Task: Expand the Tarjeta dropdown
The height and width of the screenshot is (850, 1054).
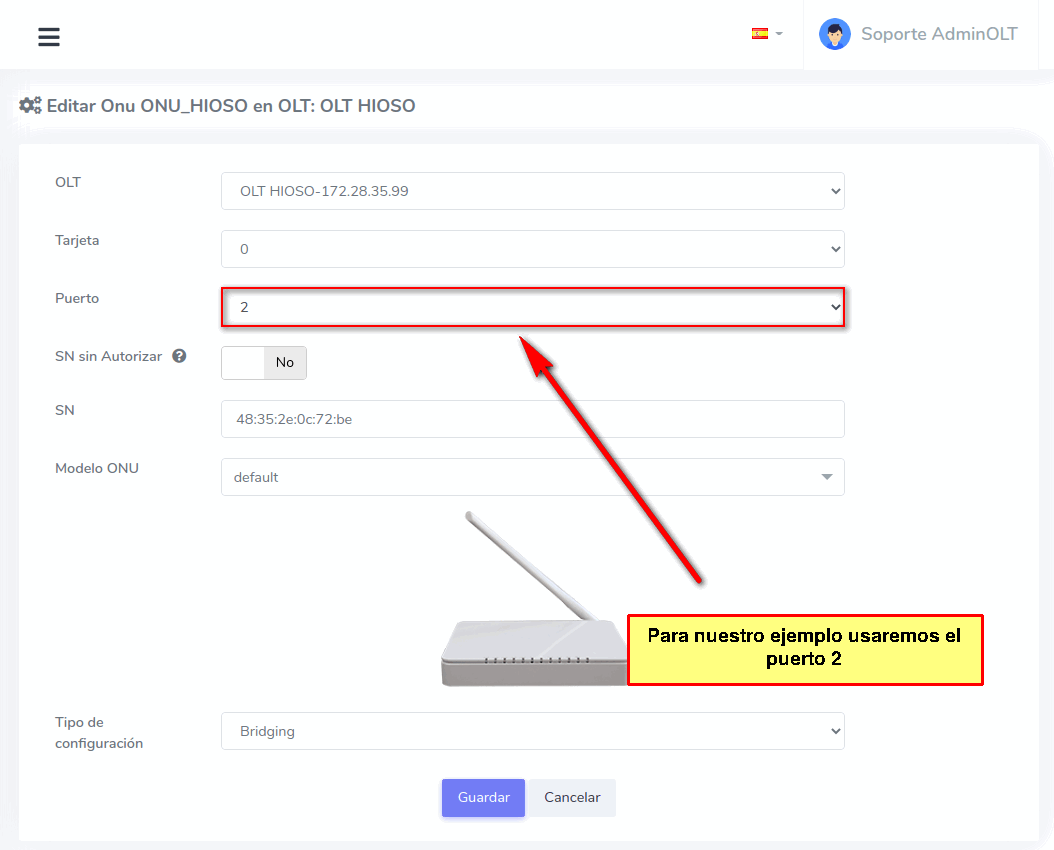Action: pyautogui.click(x=532, y=249)
